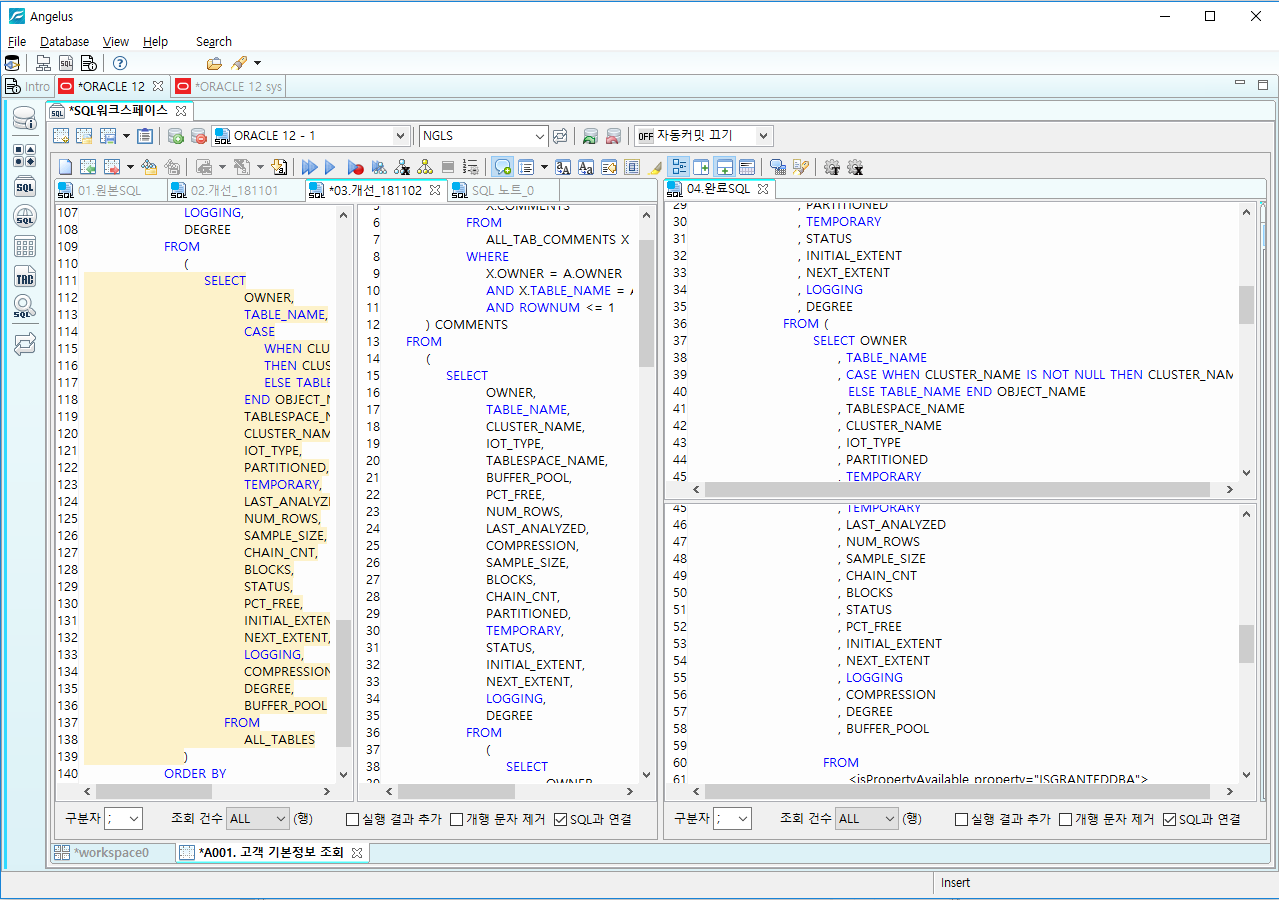Click the TAB icon in left sidebar
Screen dimensions: 1279x900
click(x=24, y=277)
